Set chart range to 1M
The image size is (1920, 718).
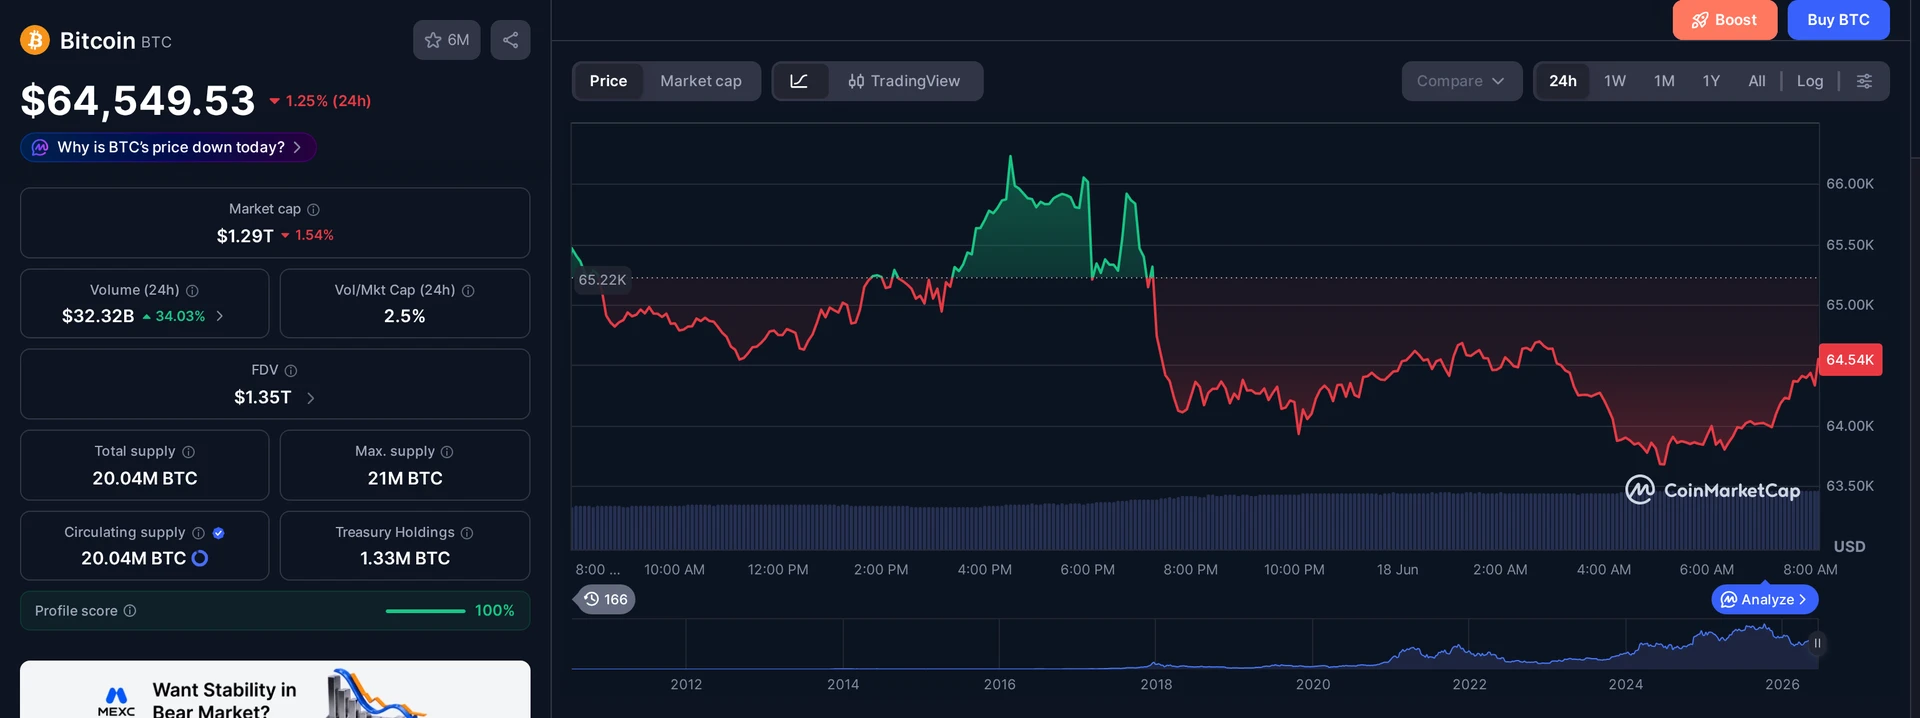(1664, 81)
